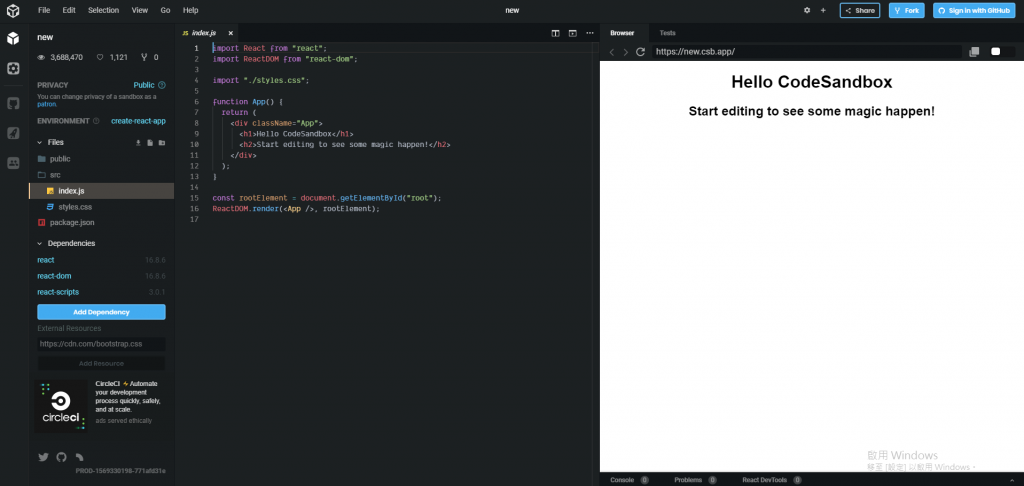
Task: Open the Project Info cube icon in sidebar
Action: 13,39
